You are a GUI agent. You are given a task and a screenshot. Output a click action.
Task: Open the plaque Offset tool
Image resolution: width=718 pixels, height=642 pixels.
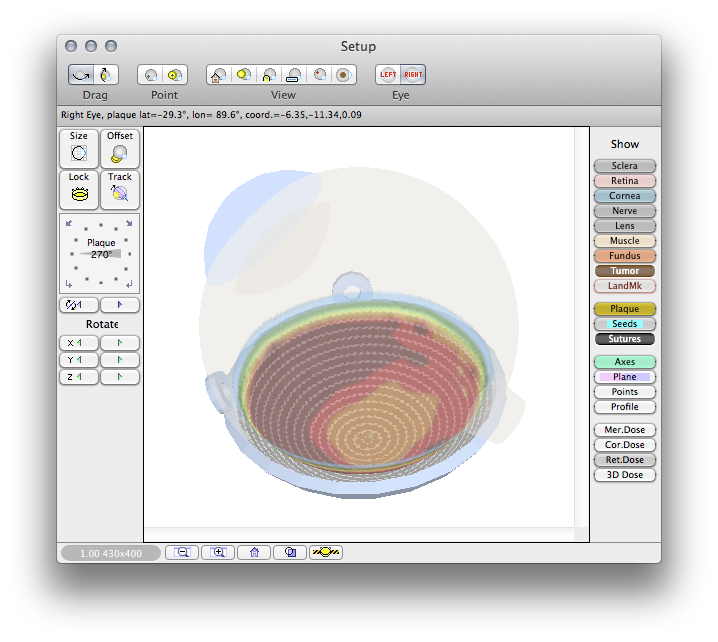120,149
